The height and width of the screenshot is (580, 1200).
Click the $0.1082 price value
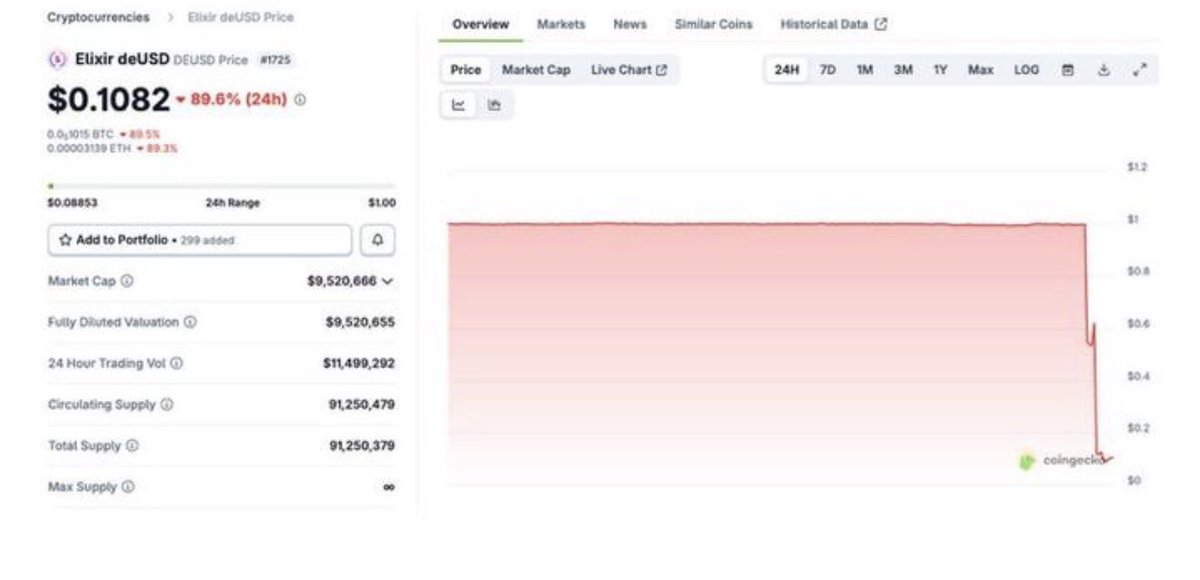109,99
